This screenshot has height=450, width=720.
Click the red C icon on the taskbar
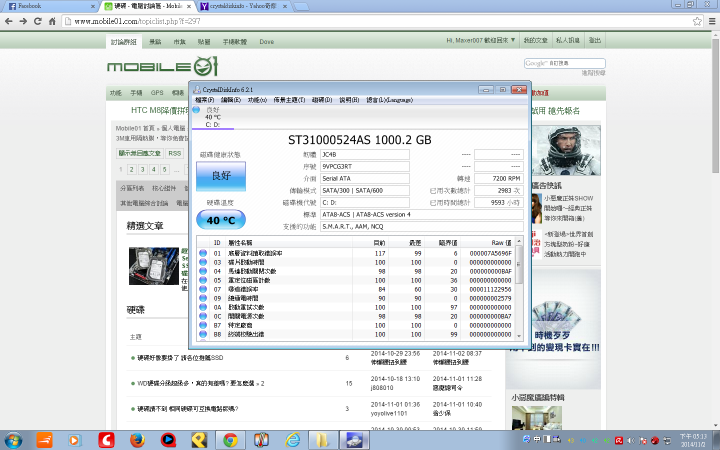coord(106,441)
